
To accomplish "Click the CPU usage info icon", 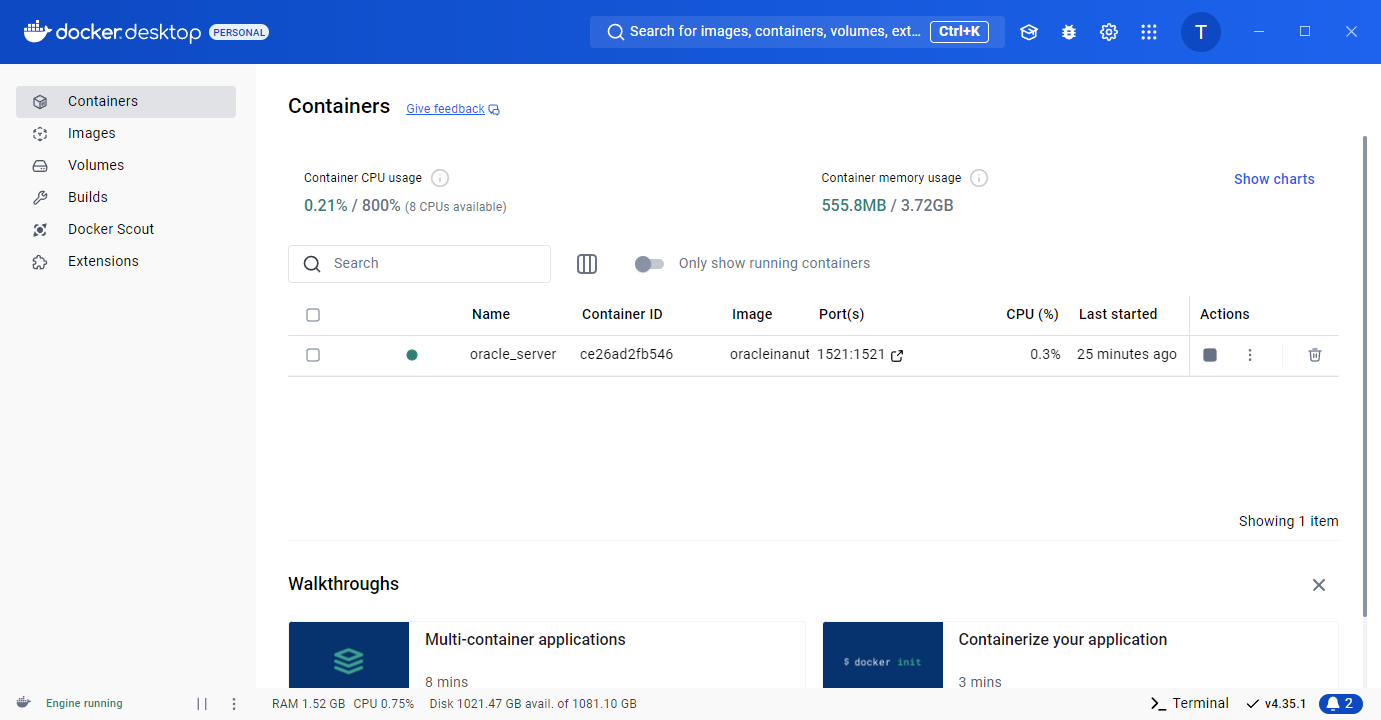I will pos(440,178).
